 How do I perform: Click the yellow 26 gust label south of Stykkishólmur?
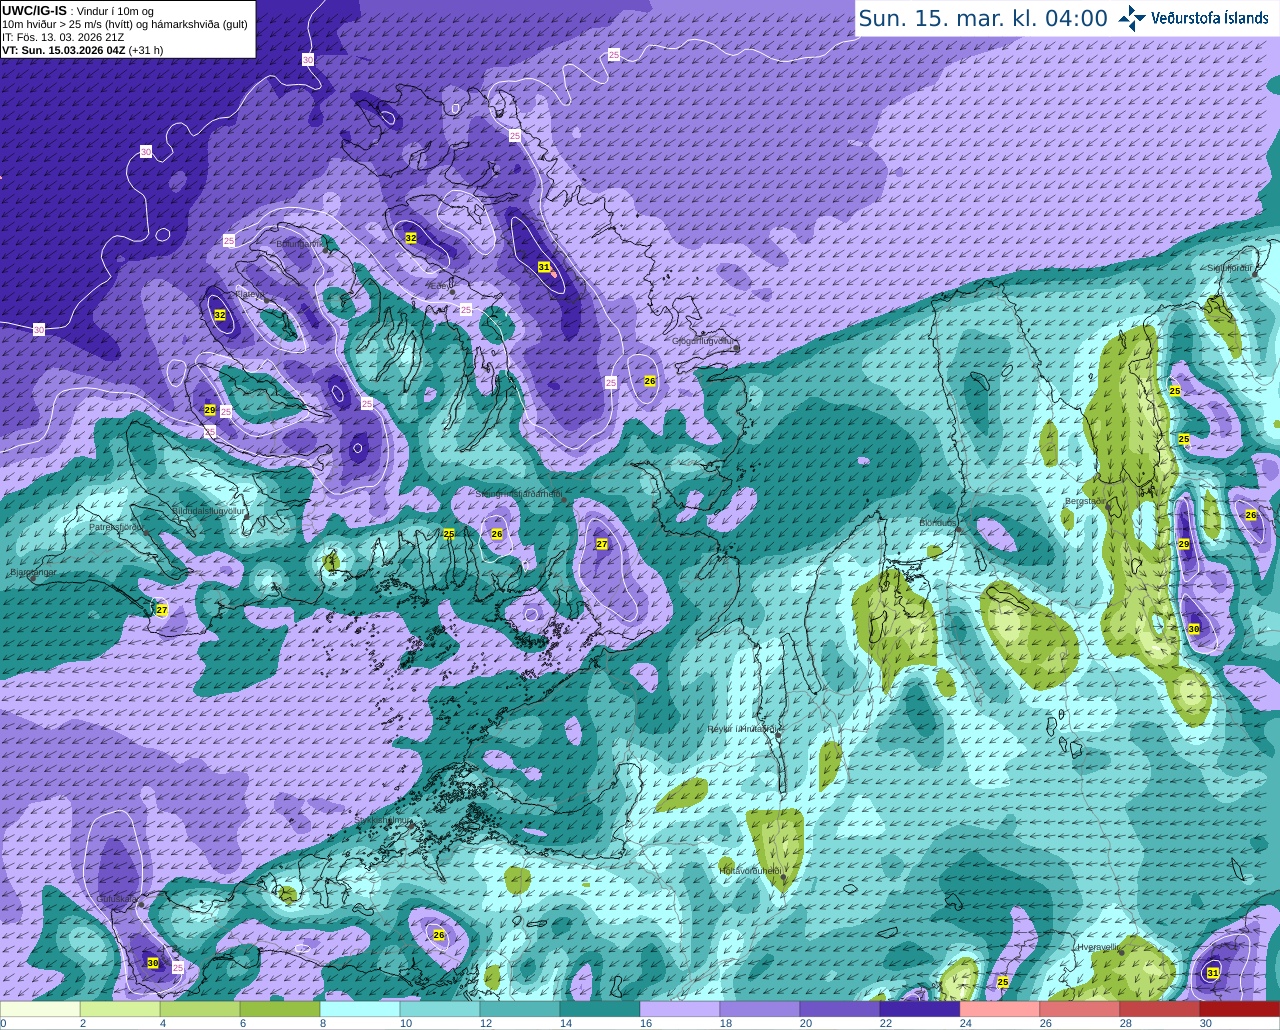pos(439,935)
